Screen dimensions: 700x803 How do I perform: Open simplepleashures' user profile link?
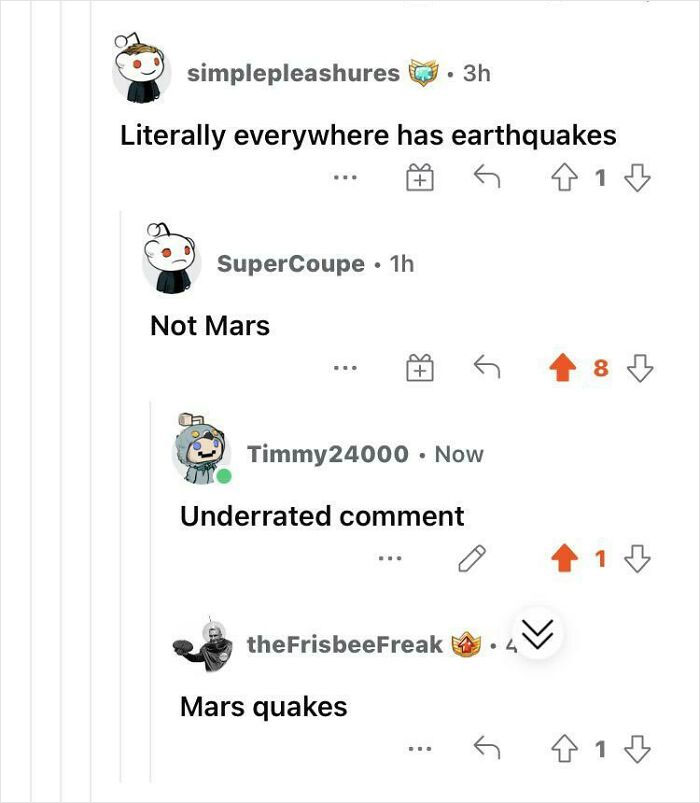(x=293, y=73)
